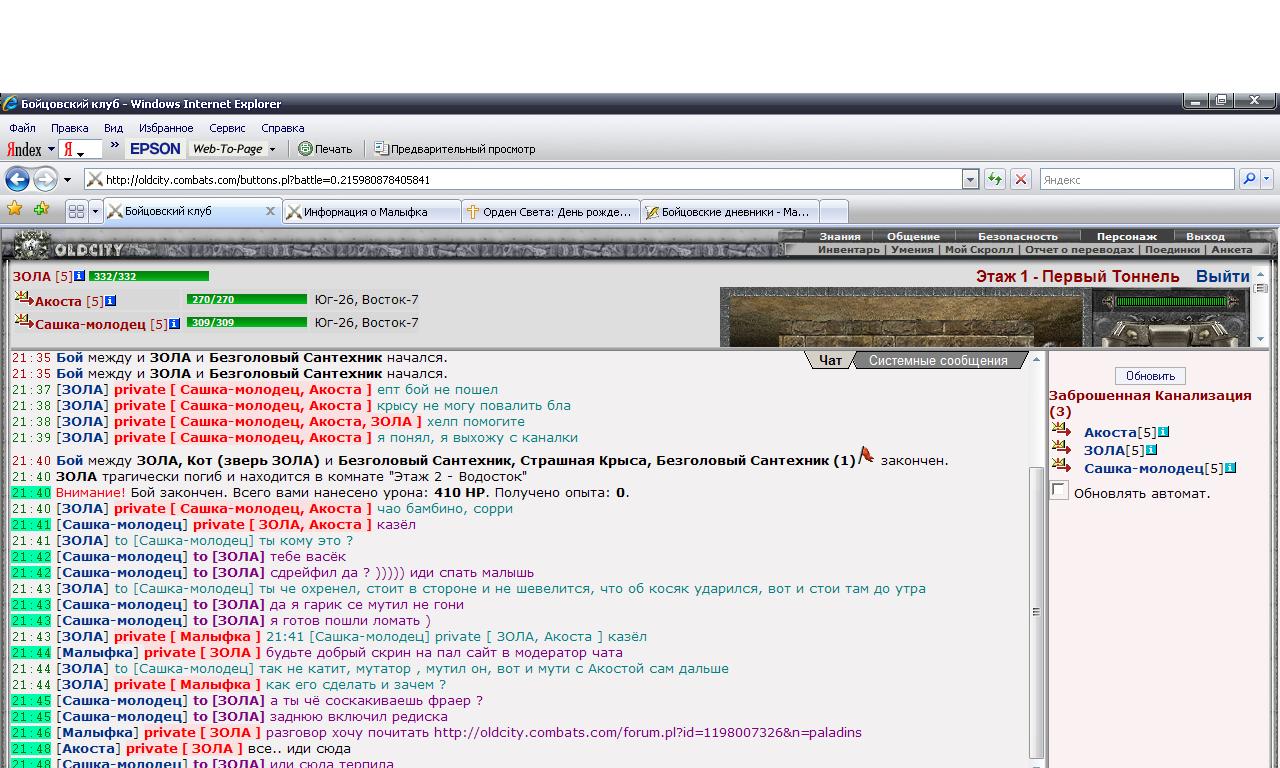Open the Знания game menu
1280x768 pixels.
click(x=839, y=237)
